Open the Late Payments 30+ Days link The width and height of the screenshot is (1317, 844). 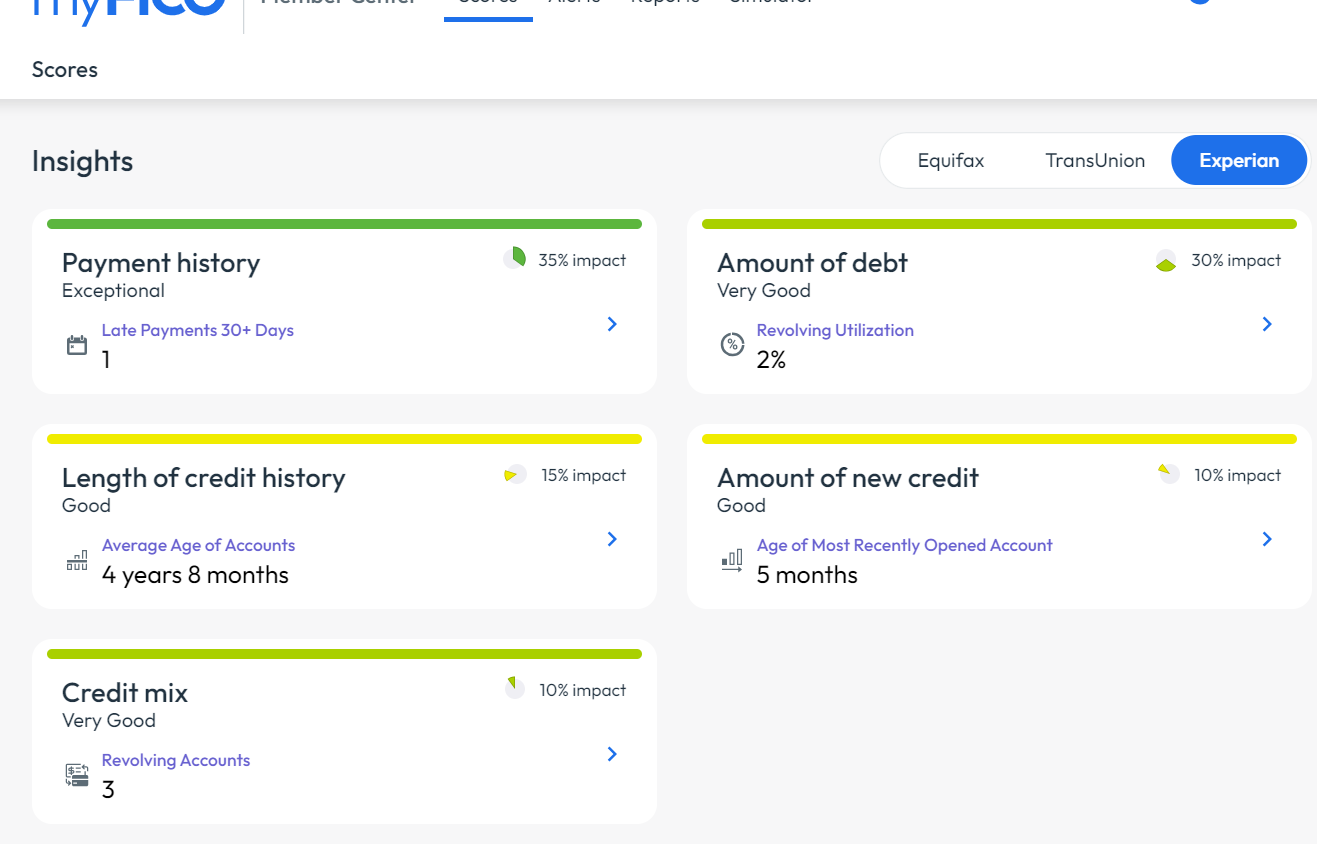197,330
